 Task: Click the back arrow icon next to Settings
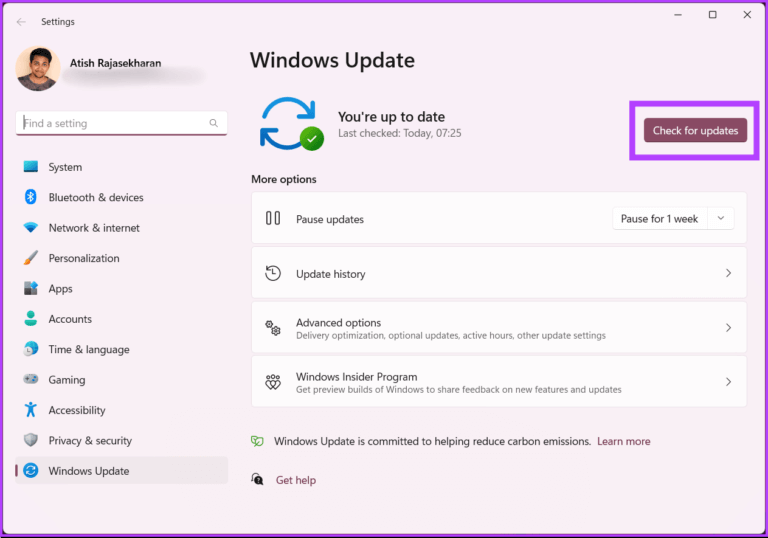point(21,22)
